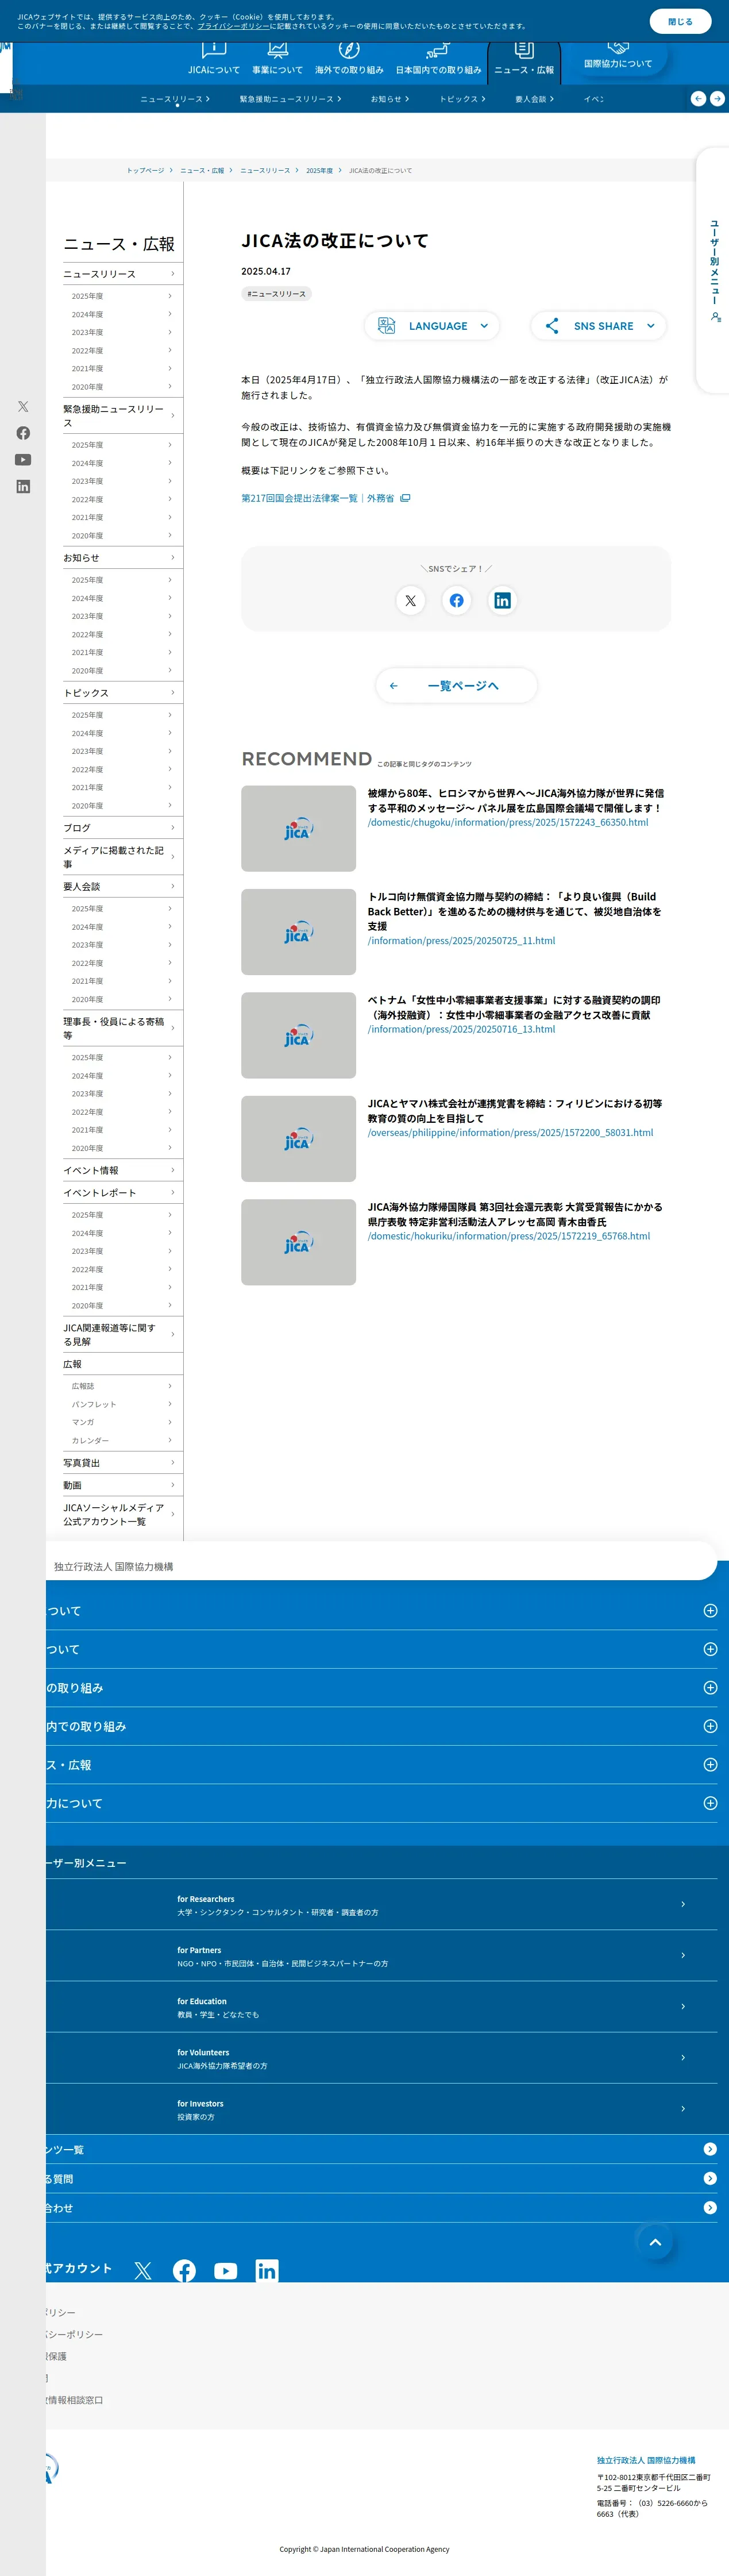Open footer LinkedIn official account icon
This screenshot has height=2576, width=729.
point(267,2271)
